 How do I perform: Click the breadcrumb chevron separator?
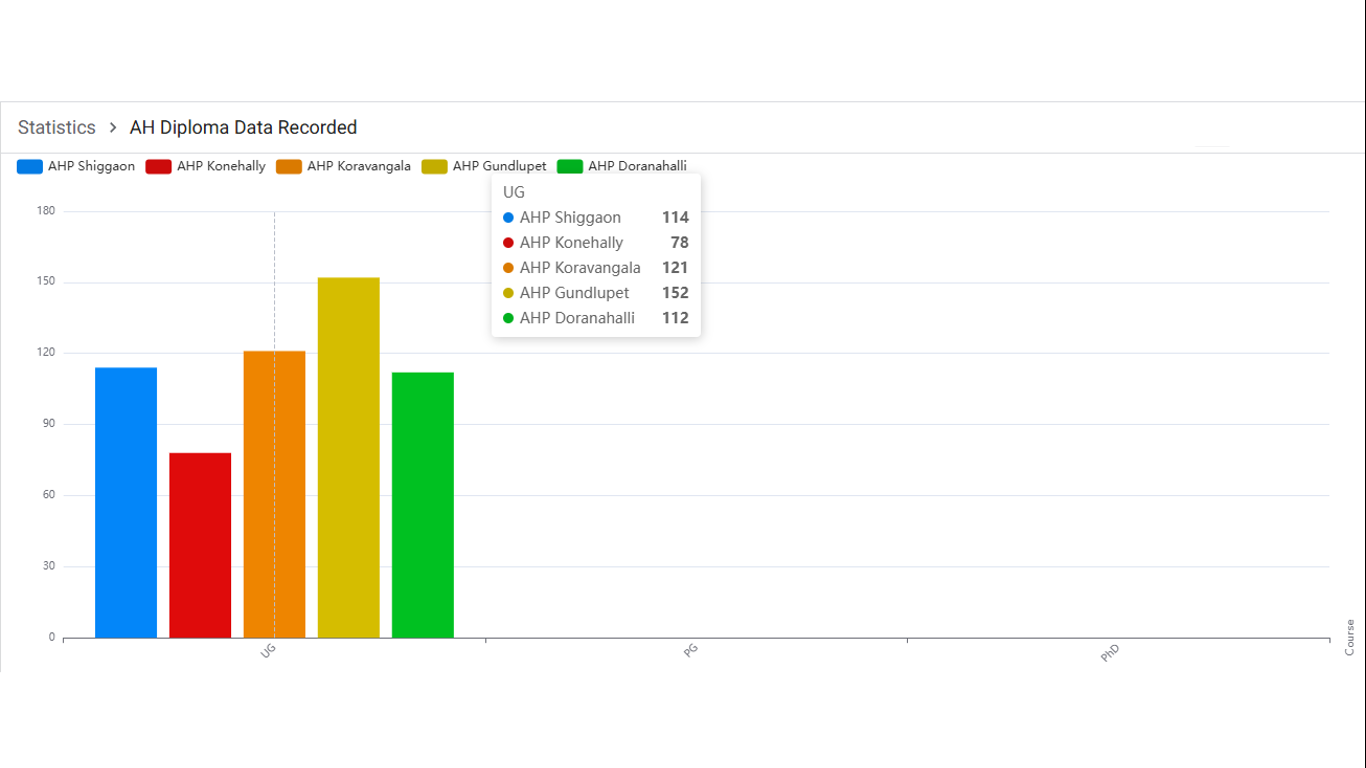coord(113,128)
